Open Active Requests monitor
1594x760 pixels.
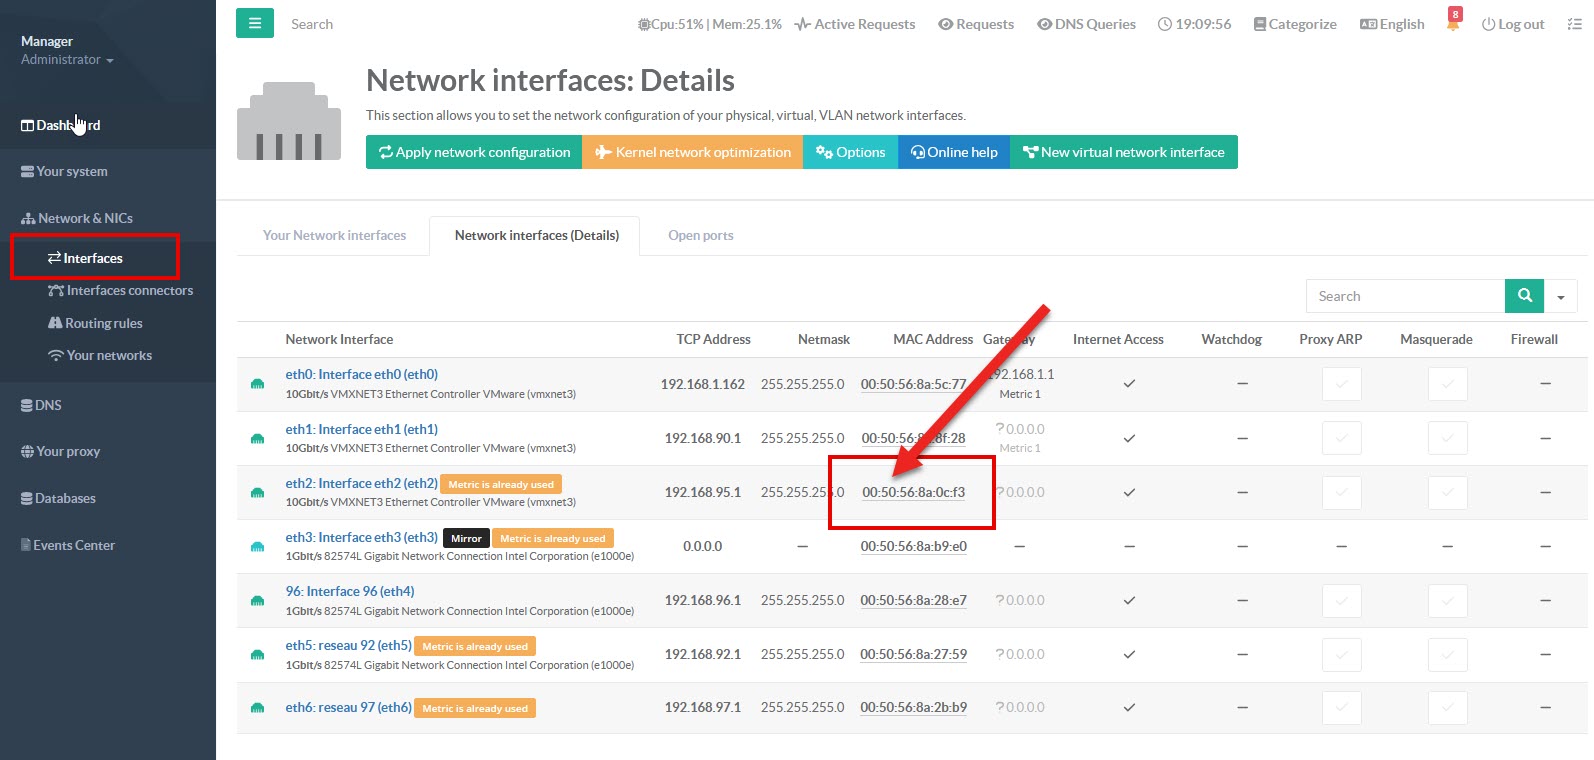(855, 24)
